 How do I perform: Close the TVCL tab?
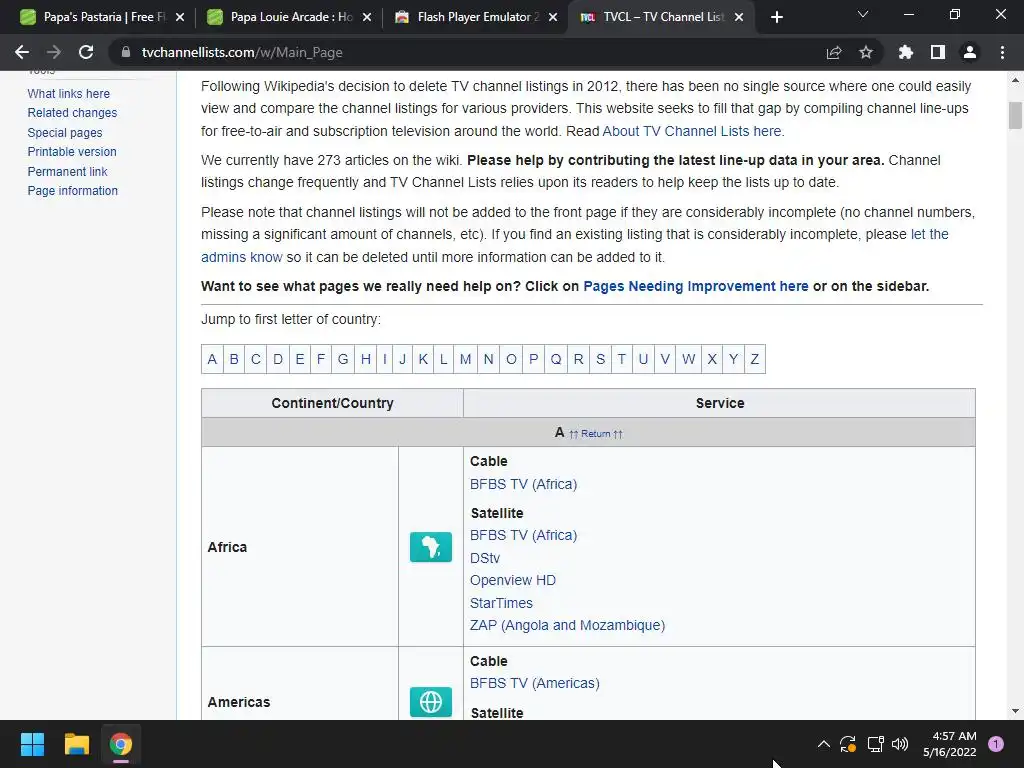click(x=739, y=17)
